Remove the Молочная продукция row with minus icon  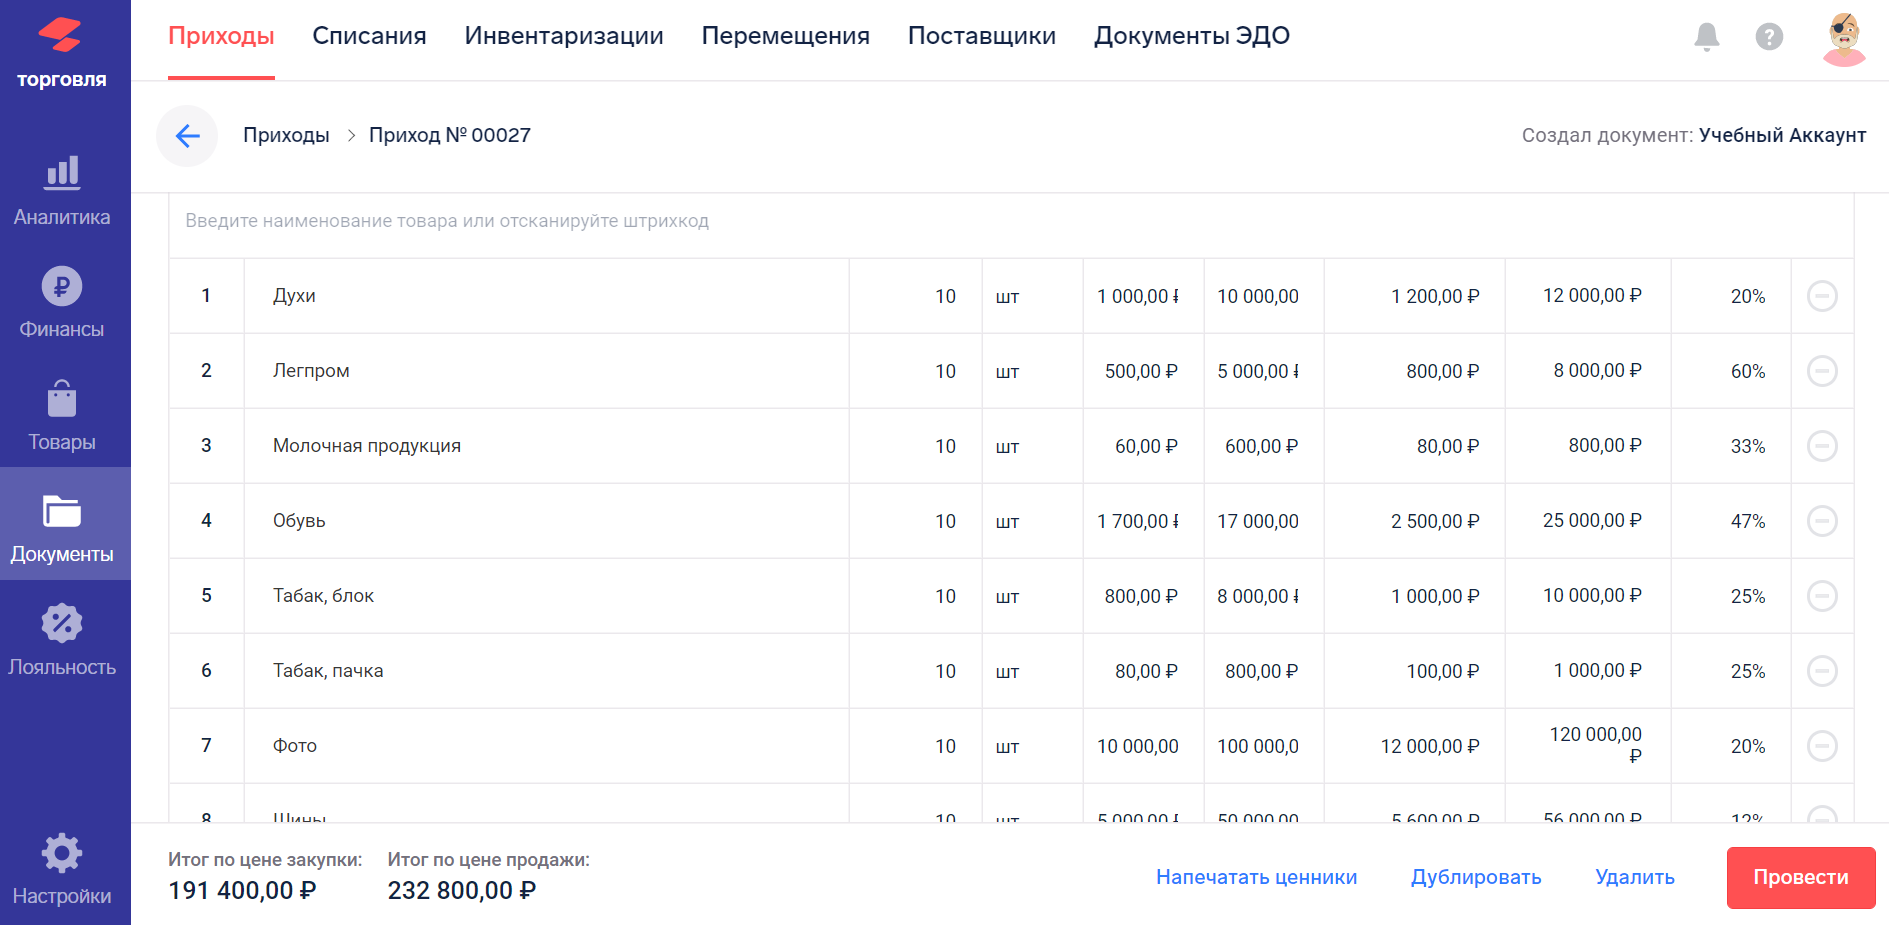(x=1822, y=446)
